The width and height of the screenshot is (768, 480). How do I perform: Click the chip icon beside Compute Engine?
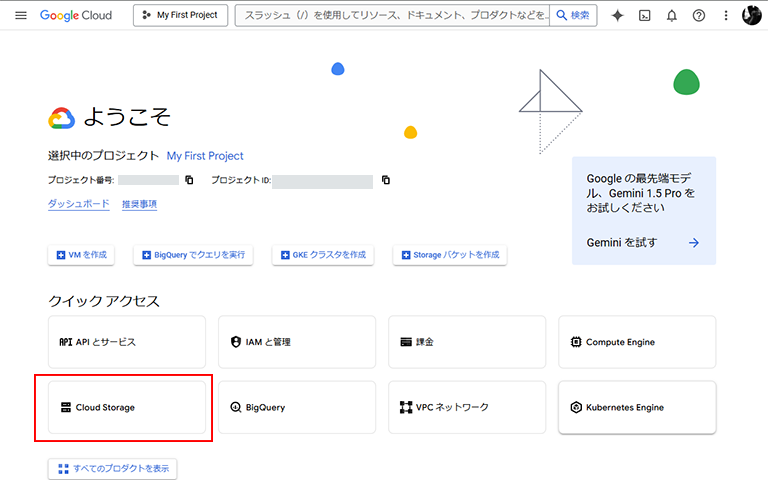point(576,342)
